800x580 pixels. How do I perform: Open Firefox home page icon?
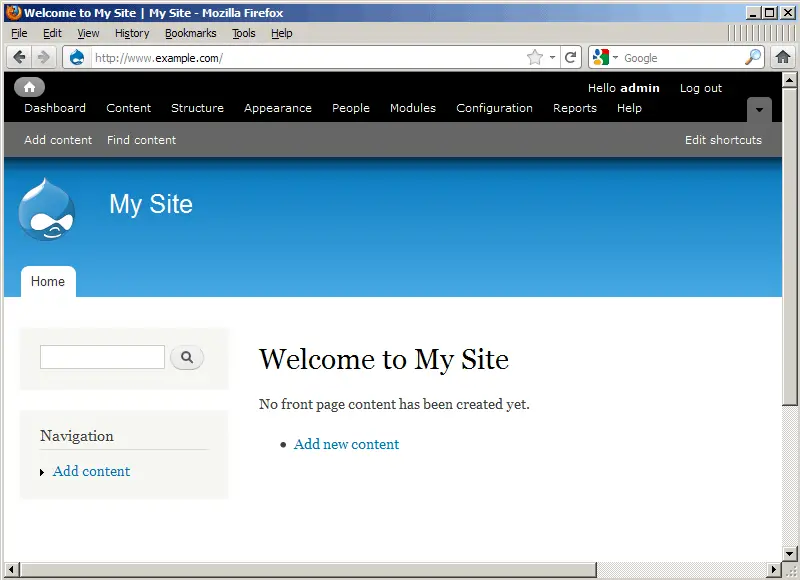point(783,57)
